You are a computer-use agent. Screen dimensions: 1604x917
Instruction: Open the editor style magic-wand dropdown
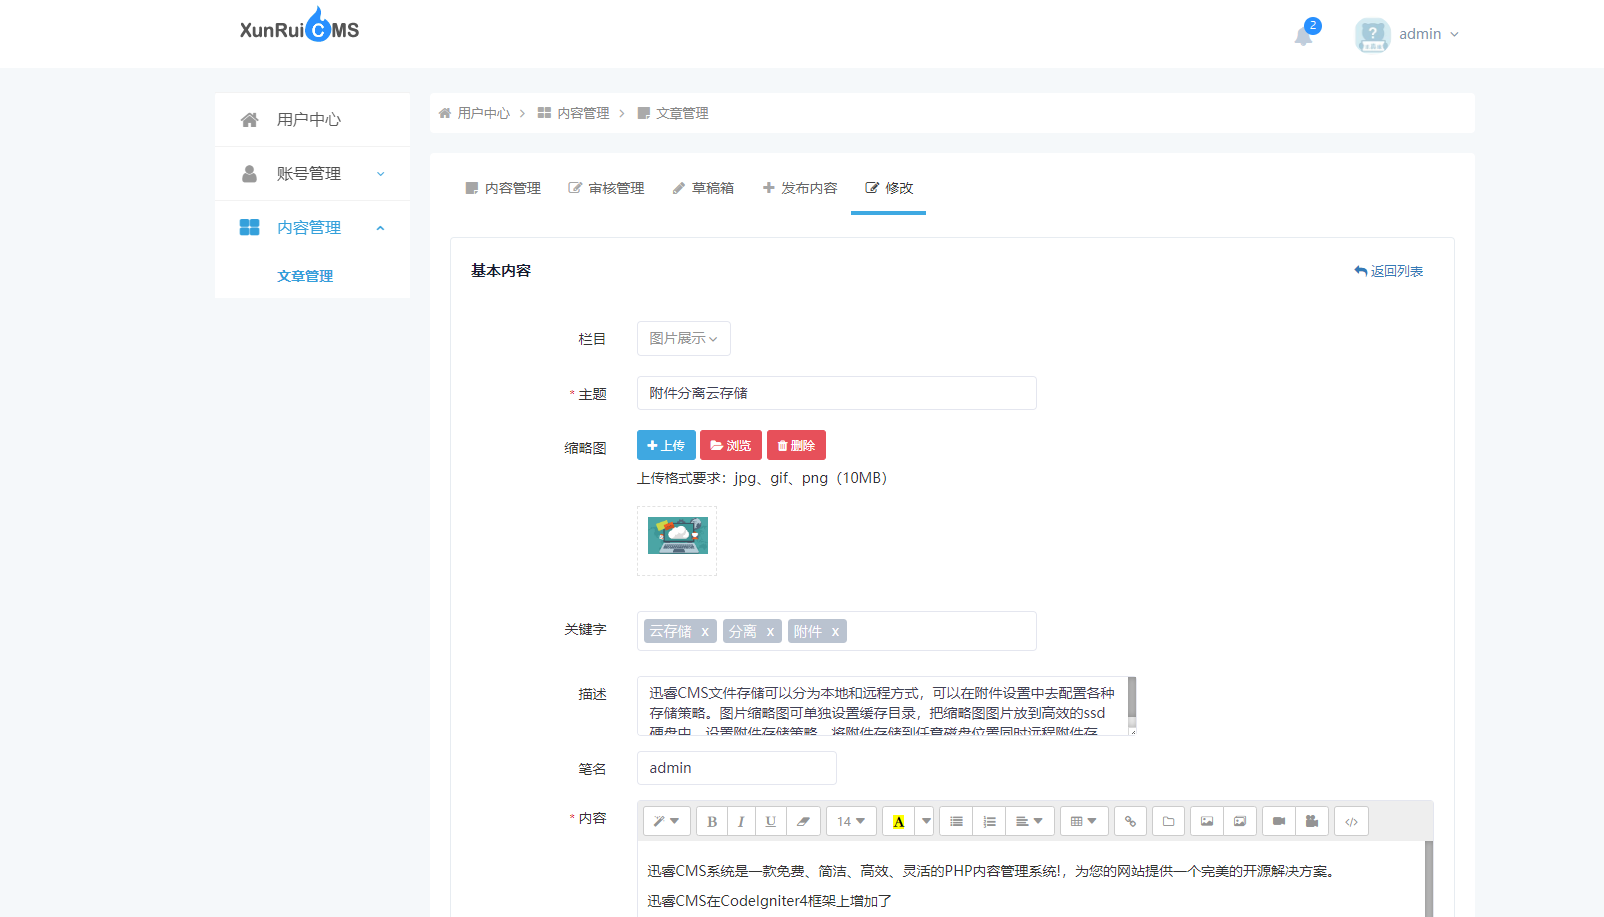[667, 821]
